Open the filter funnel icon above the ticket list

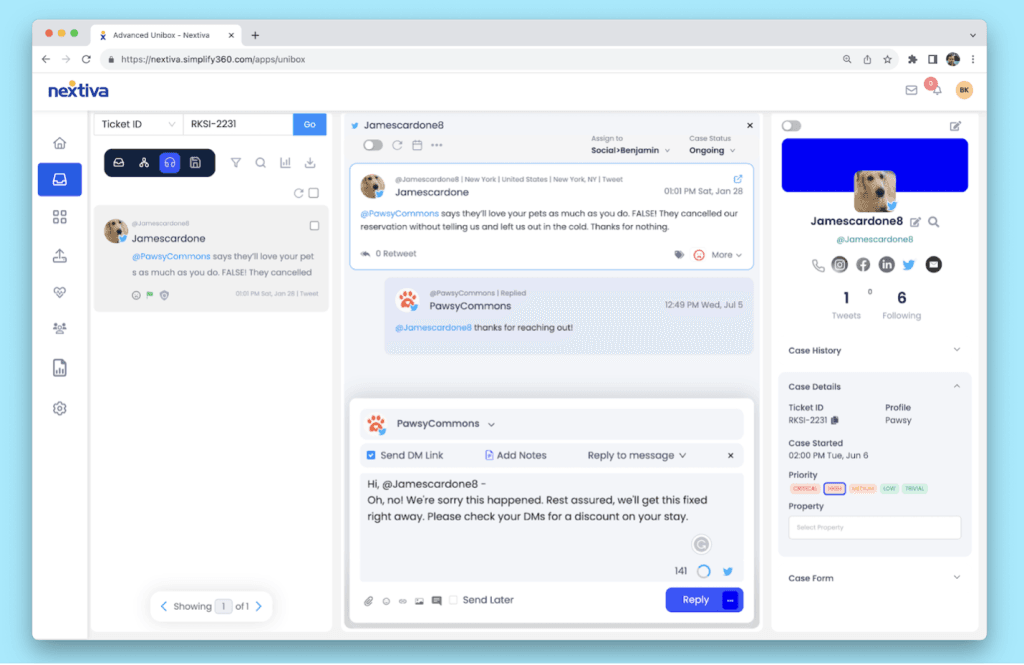[236, 162]
